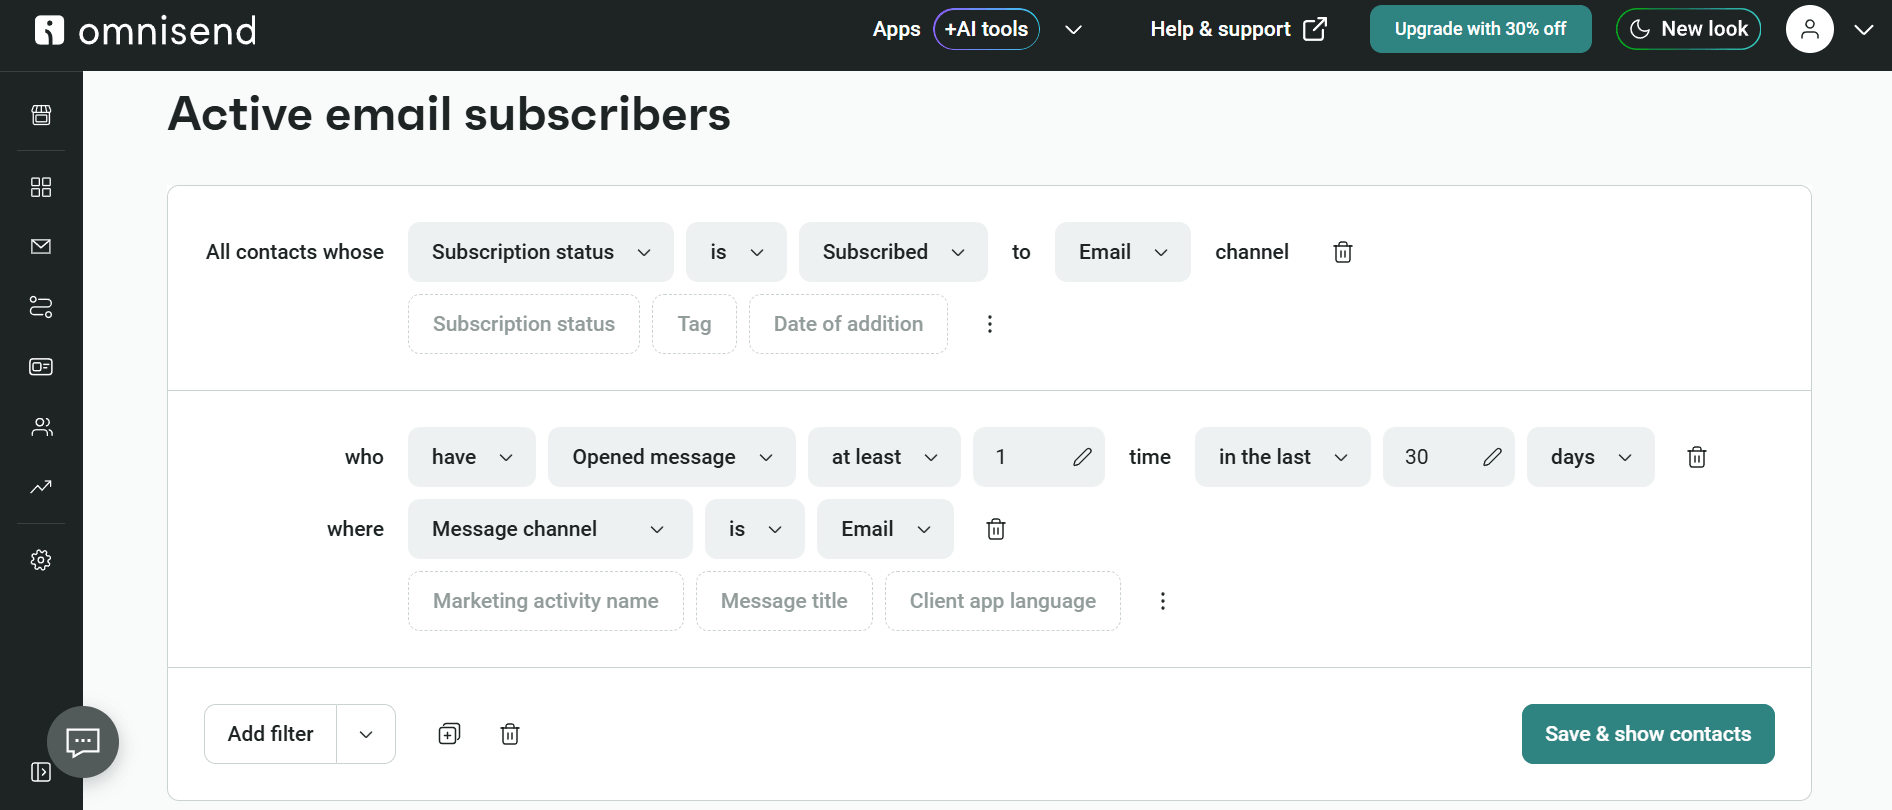Expand the Add filter dropdown arrow
The width and height of the screenshot is (1892, 810).
[366, 734]
